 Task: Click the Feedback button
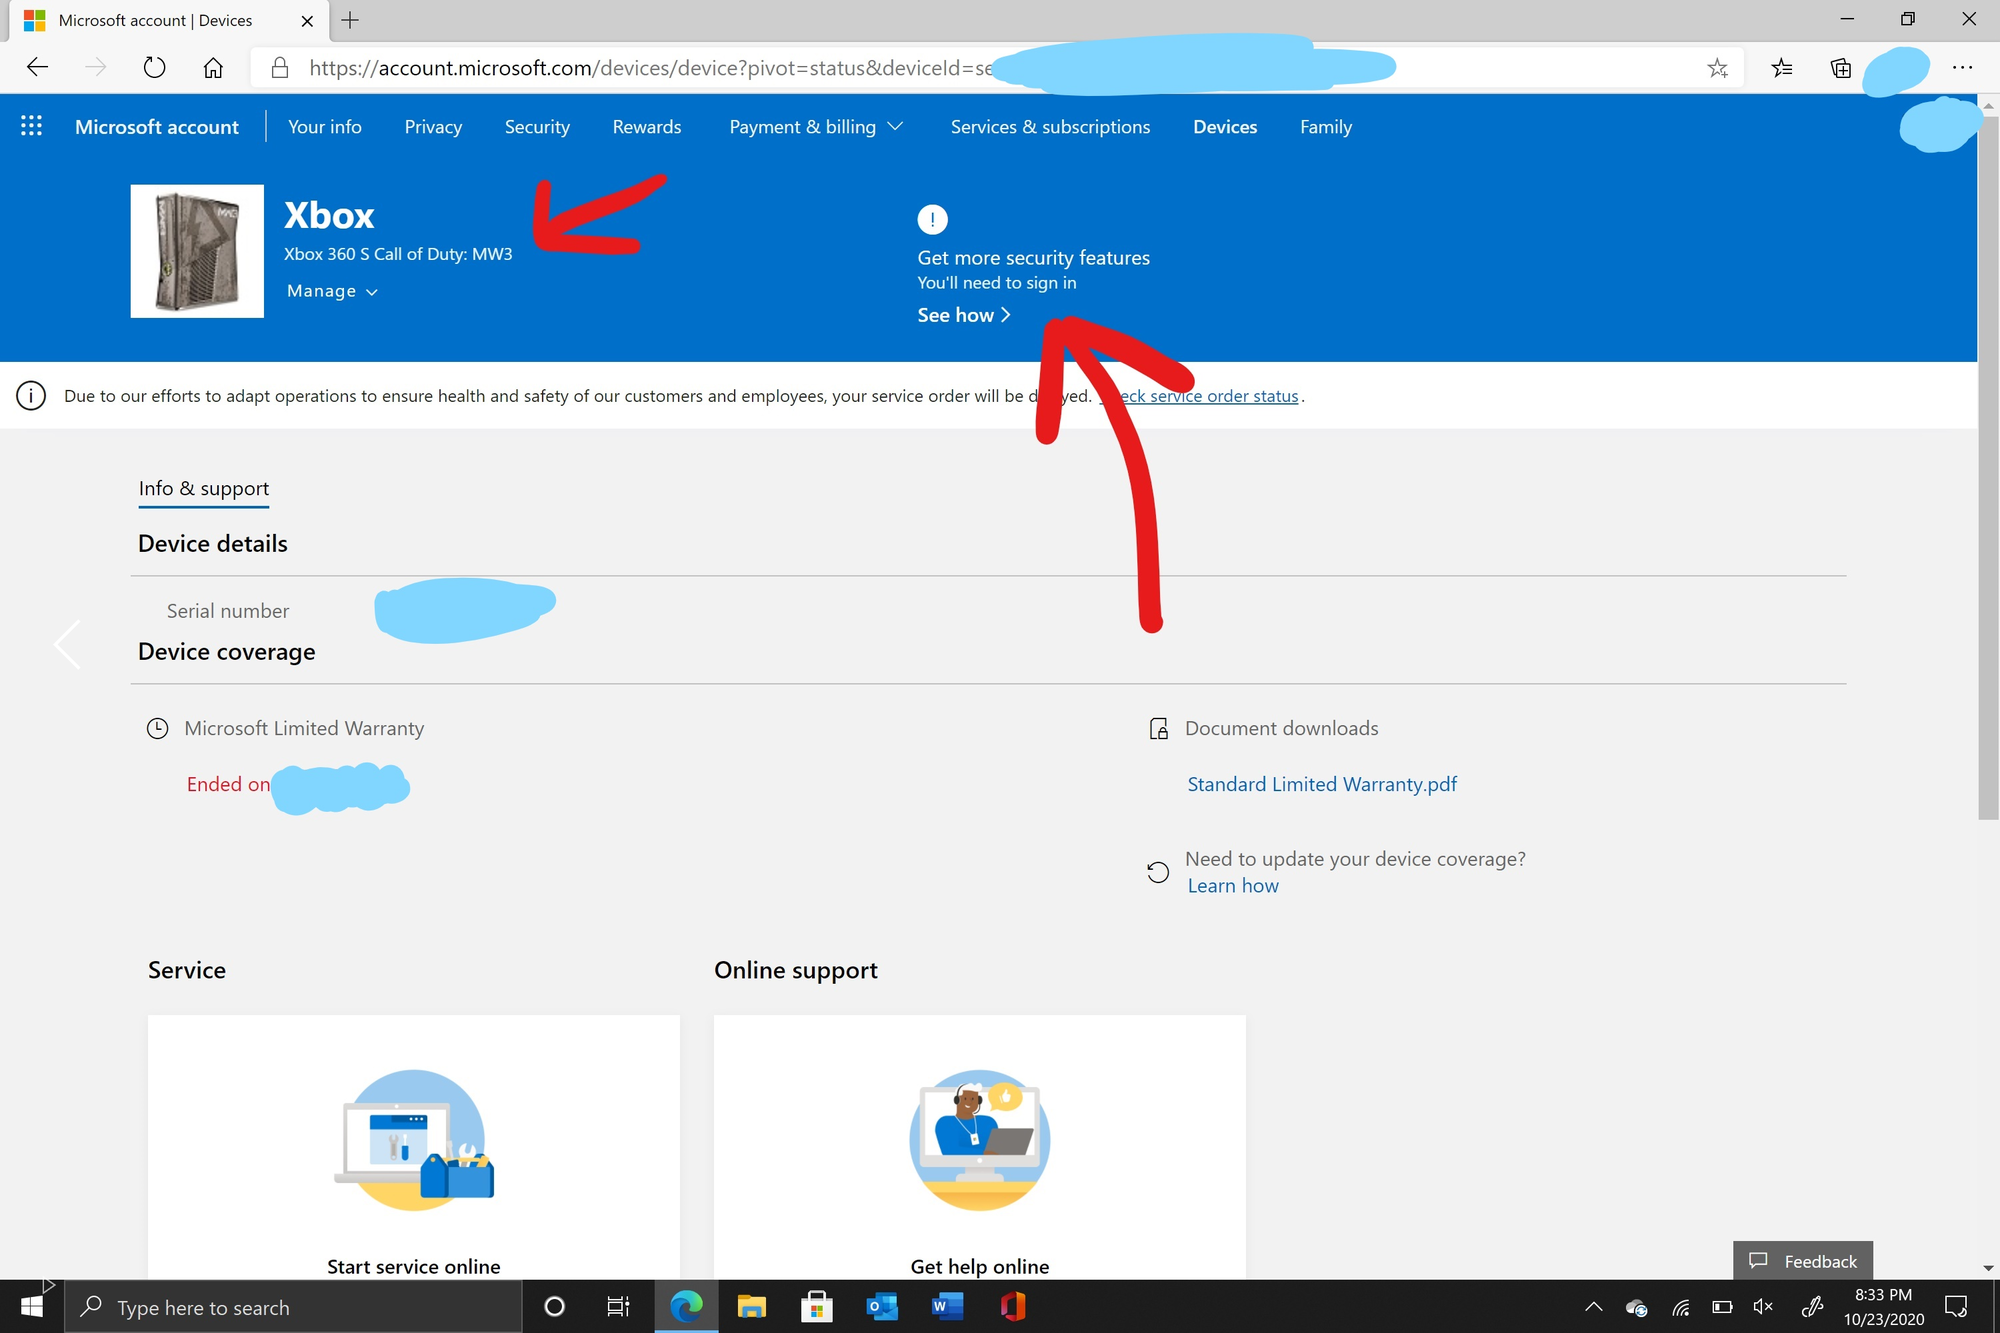(1803, 1261)
